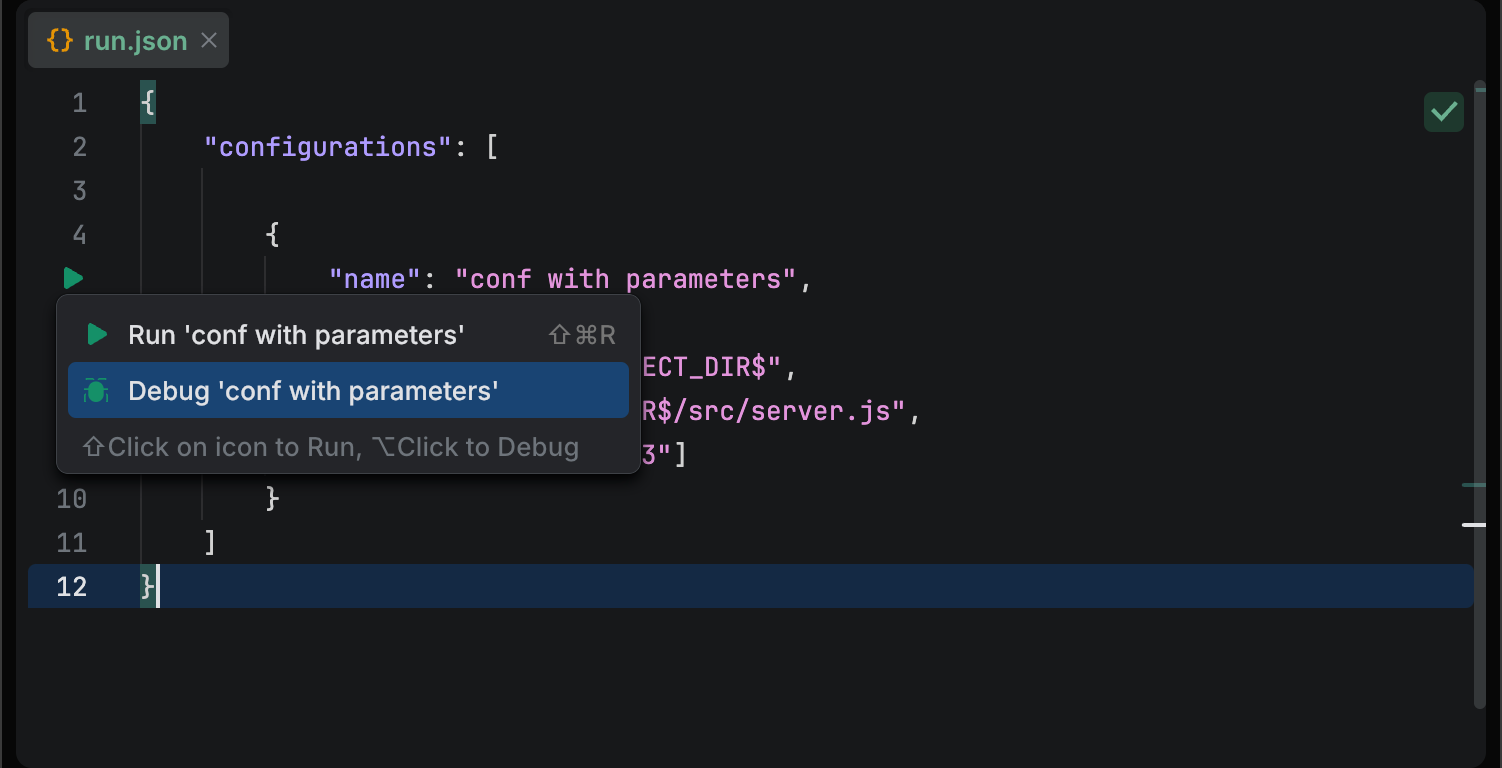
Task: Click line number 10 in the gutter
Action: (71, 499)
